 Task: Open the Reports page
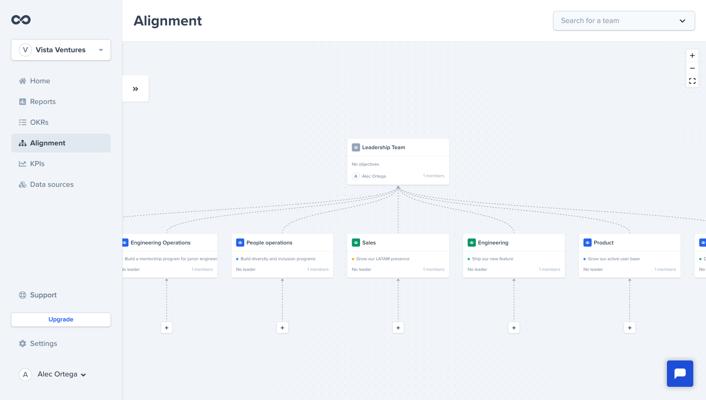(42, 102)
